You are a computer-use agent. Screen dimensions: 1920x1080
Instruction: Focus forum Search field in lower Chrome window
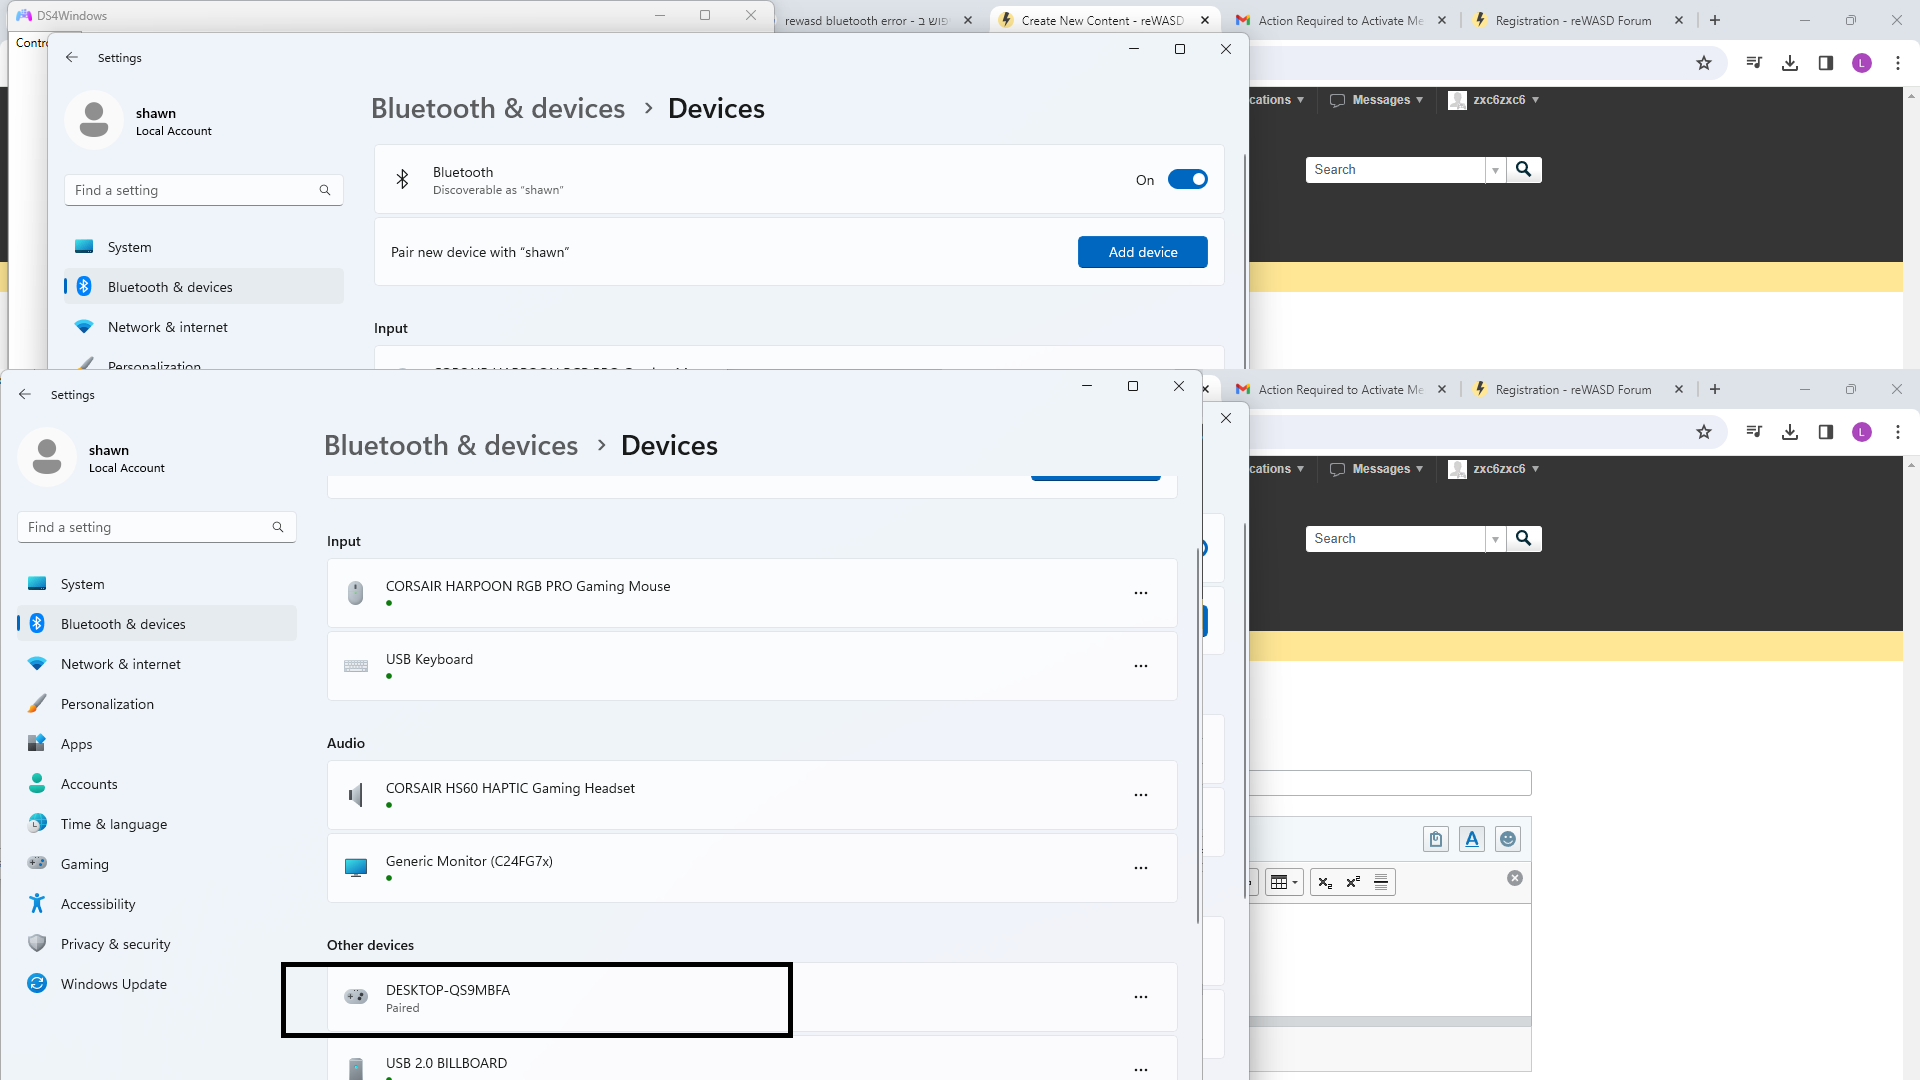click(x=1395, y=539)
